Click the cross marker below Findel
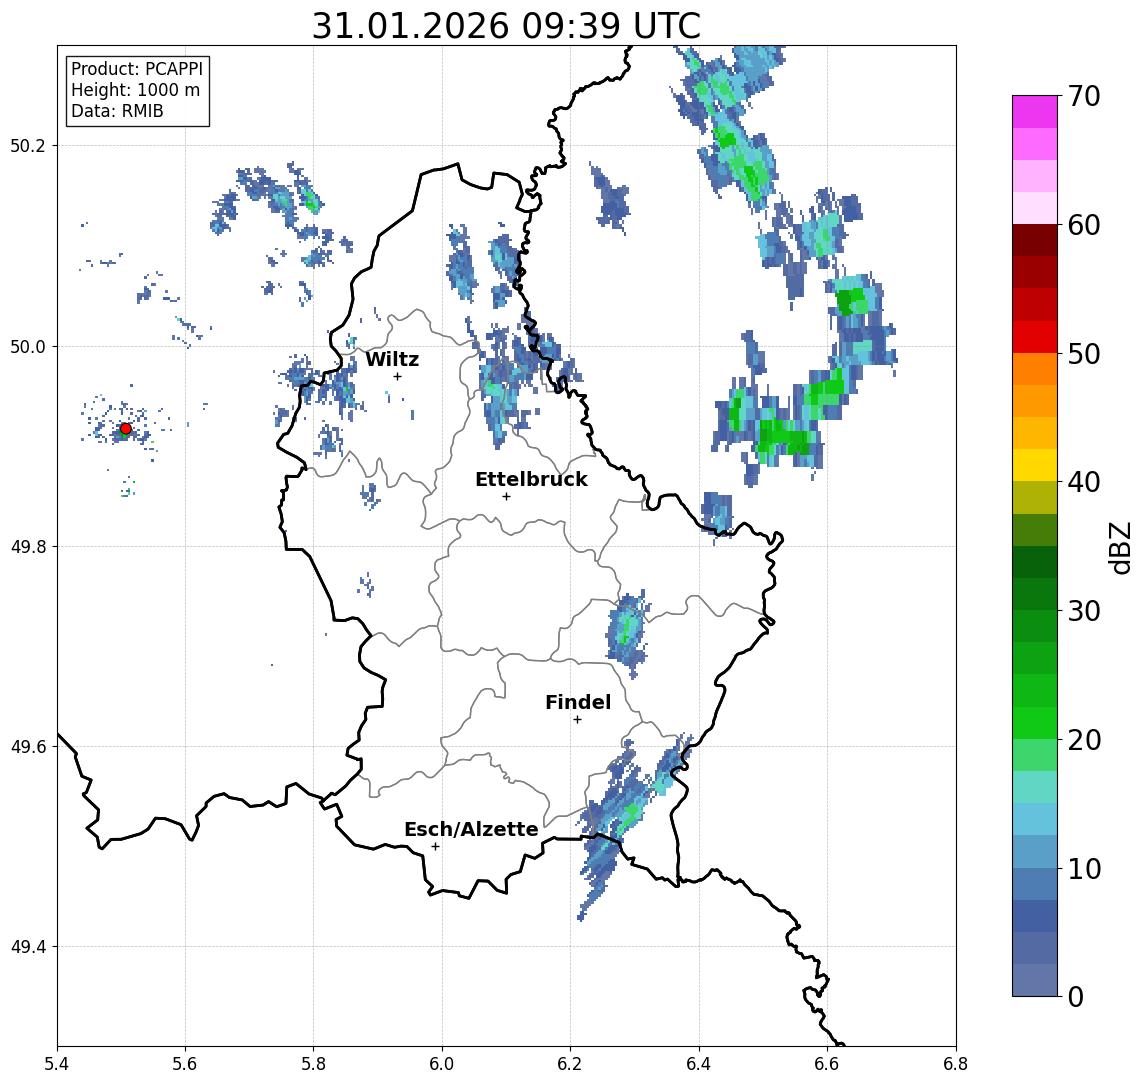 point(577,720)
